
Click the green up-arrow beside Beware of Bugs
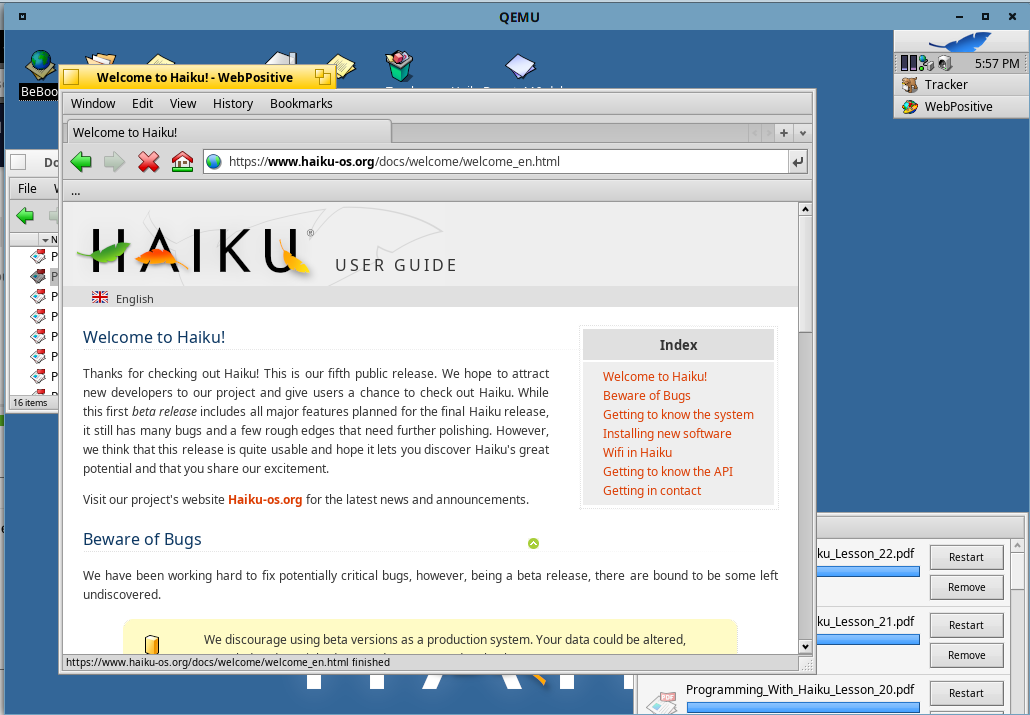(x=533, y=543)
